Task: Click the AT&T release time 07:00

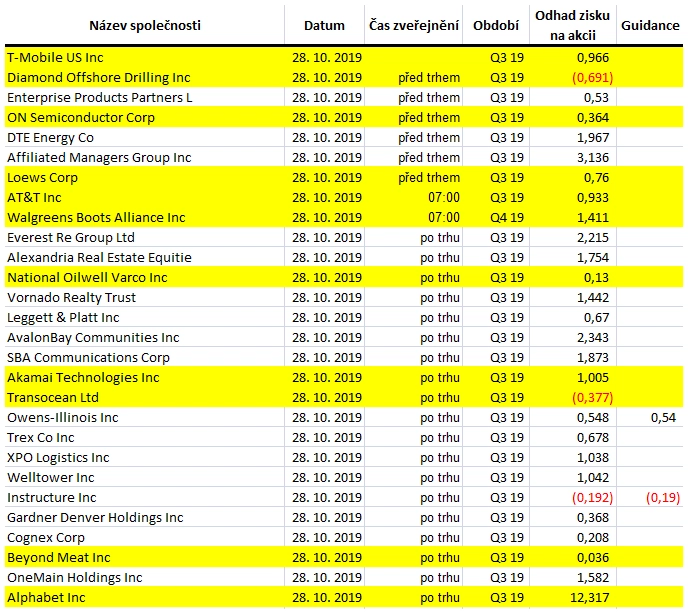Action: click(x=444, y=198)
